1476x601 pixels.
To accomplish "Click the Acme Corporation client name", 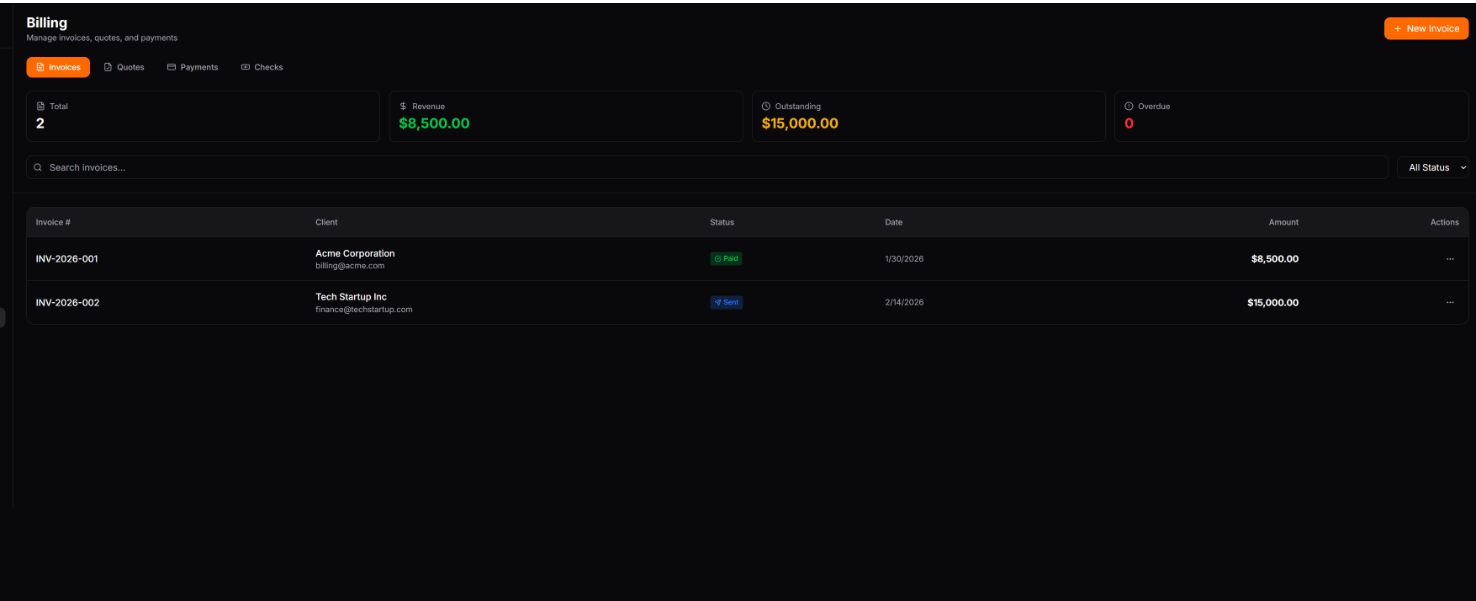I will pos(355,253).
